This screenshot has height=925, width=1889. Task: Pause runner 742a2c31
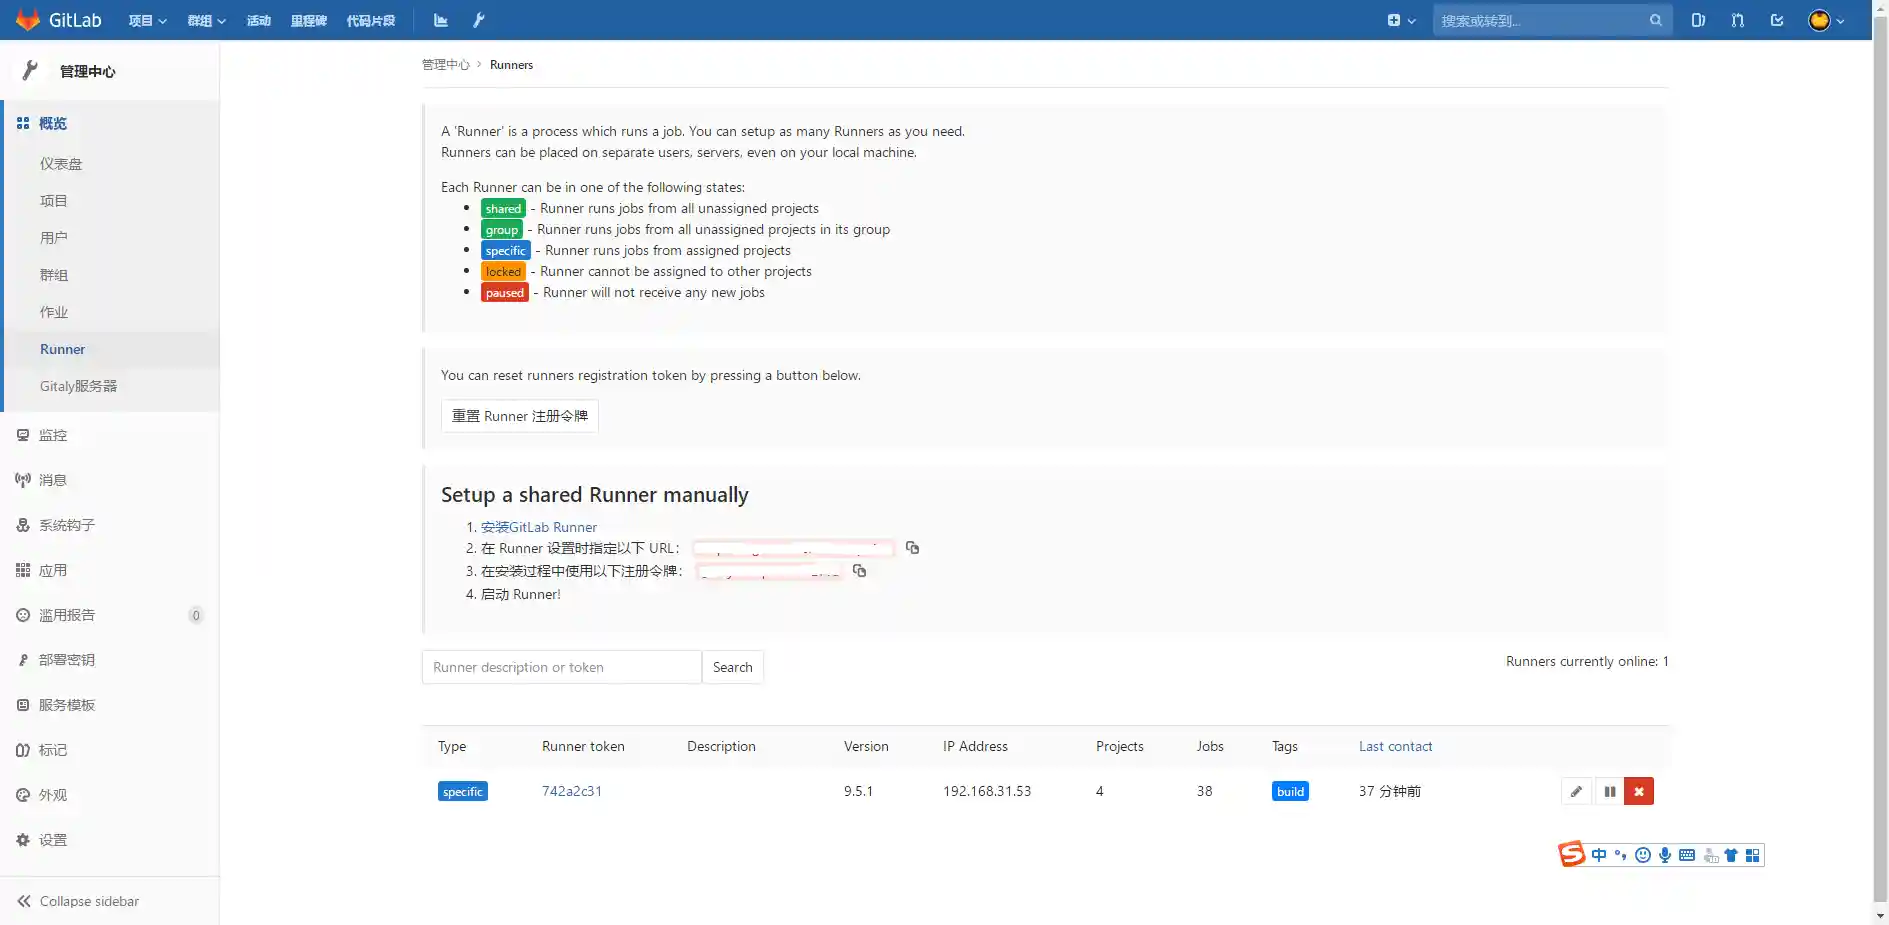[x=1609, y=791]
